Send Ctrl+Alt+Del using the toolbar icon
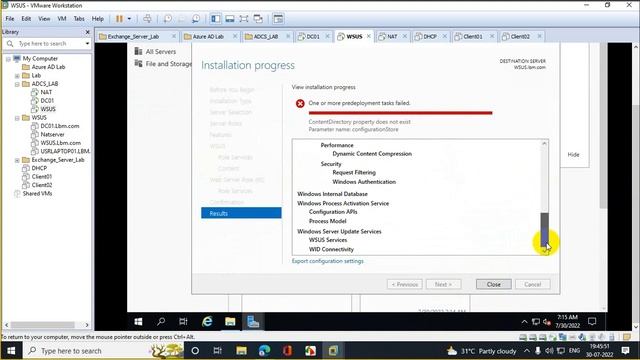 click(147, 19)
